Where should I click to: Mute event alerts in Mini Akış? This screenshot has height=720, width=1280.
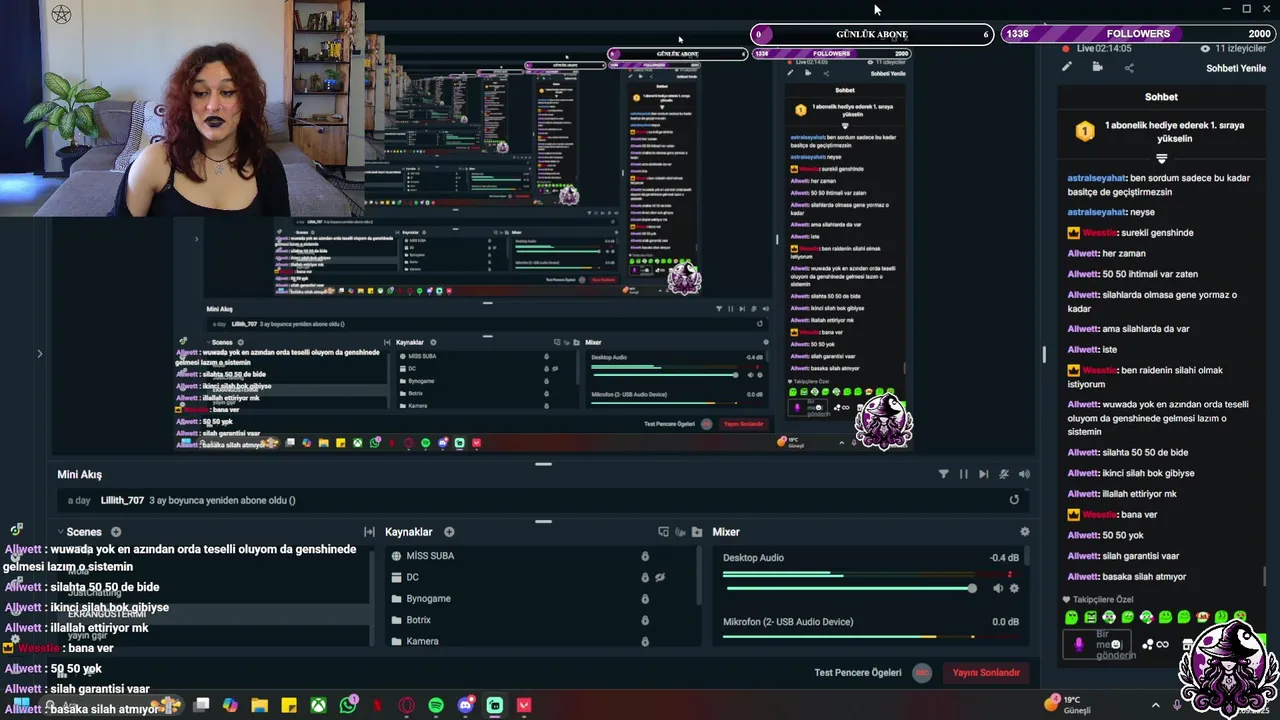pos(1004,474)
